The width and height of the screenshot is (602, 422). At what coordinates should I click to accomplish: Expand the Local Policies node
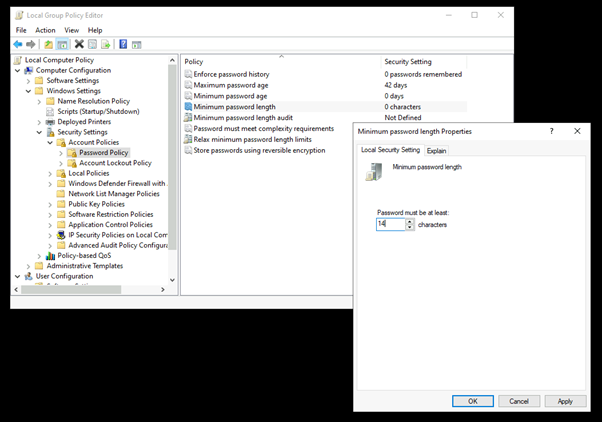tap(50, 174)
